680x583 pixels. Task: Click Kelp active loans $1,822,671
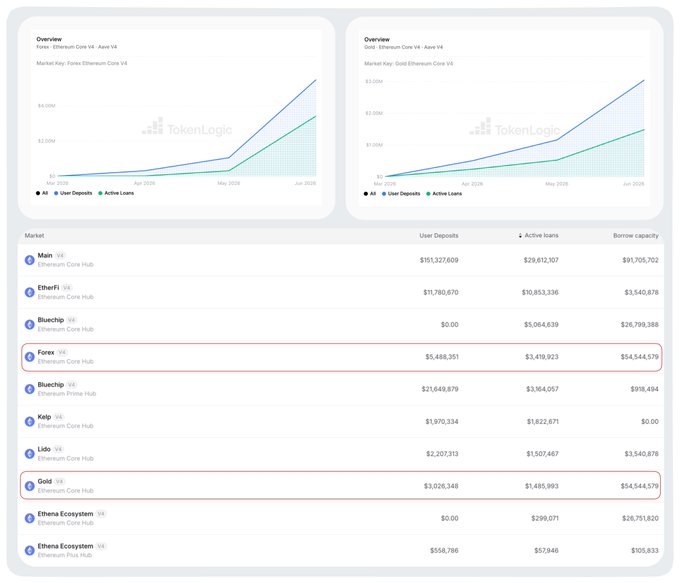pyautogui.click(x=543, y=422)
